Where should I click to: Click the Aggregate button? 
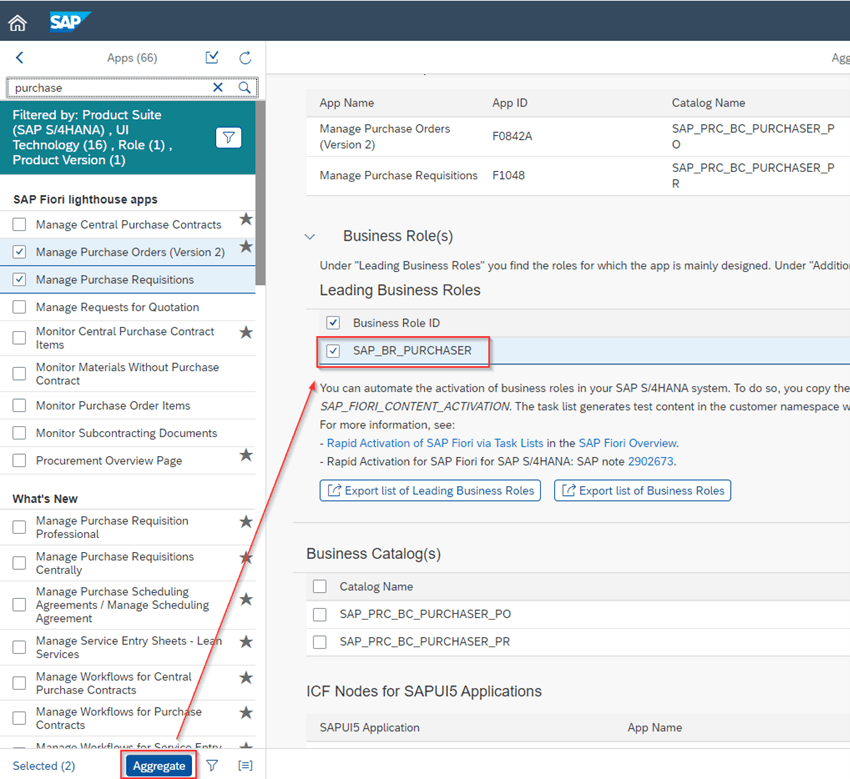(159, 765)
